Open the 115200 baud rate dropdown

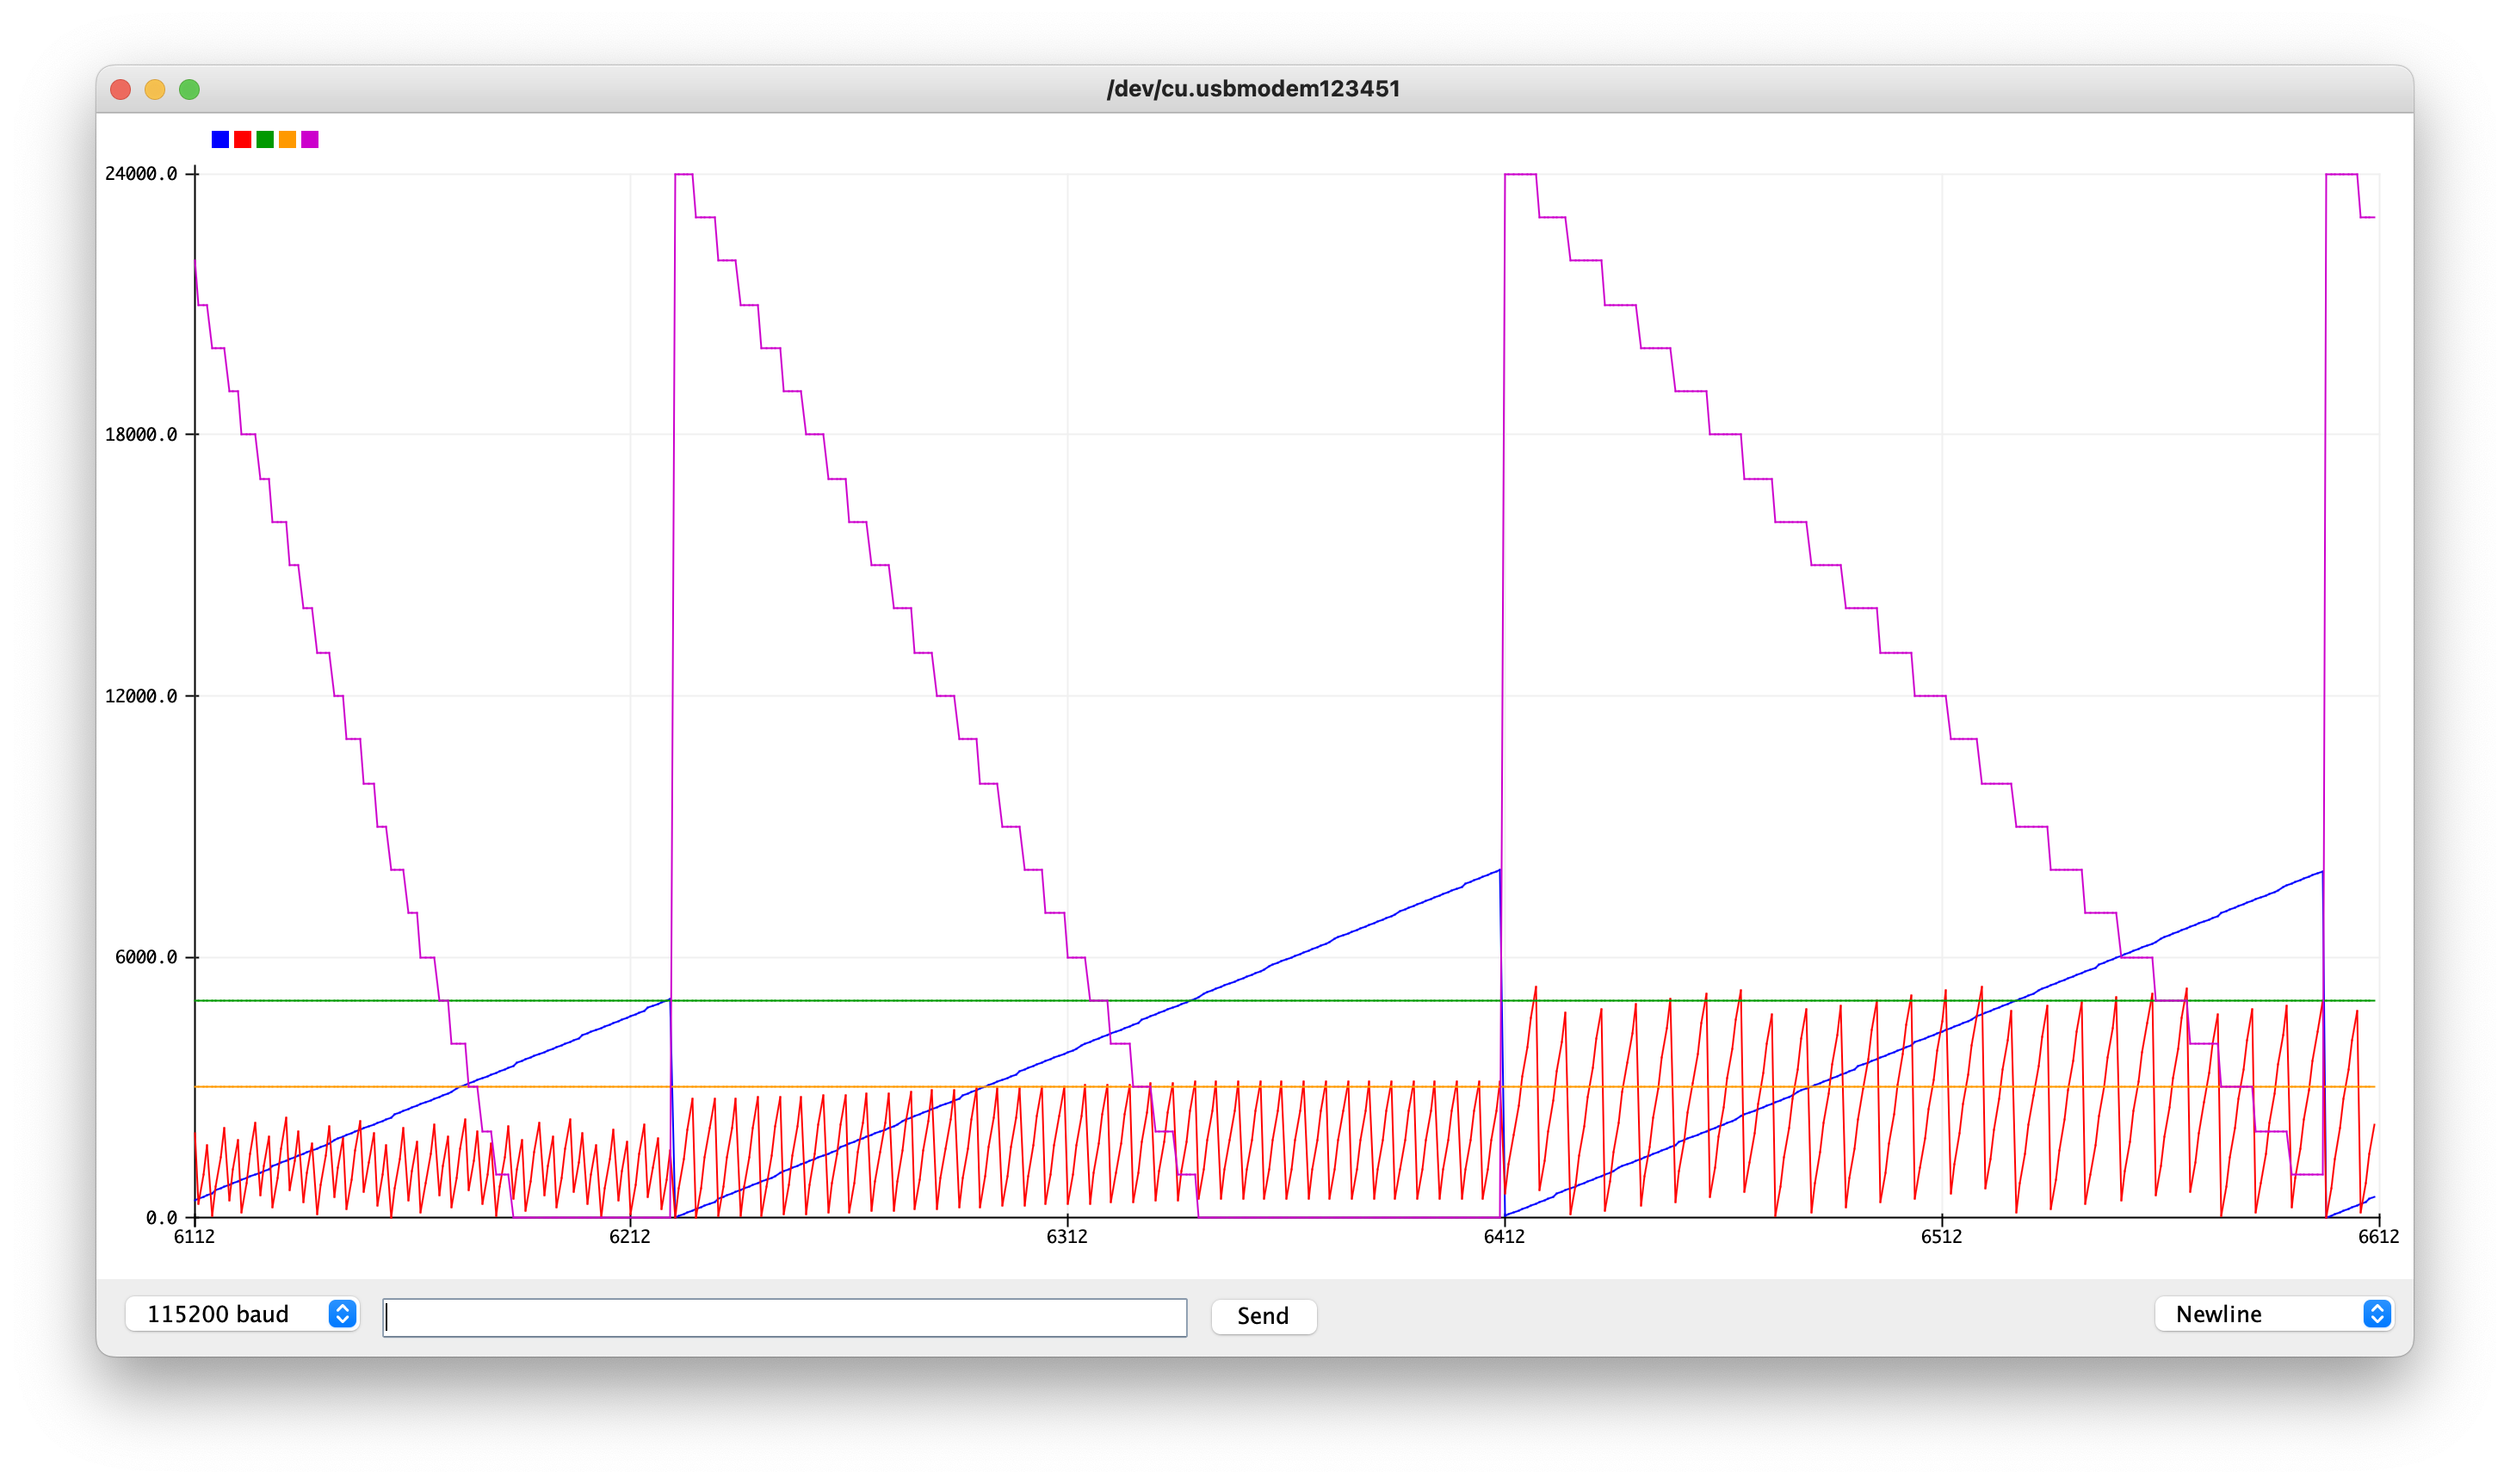(x=242, y=1314)
